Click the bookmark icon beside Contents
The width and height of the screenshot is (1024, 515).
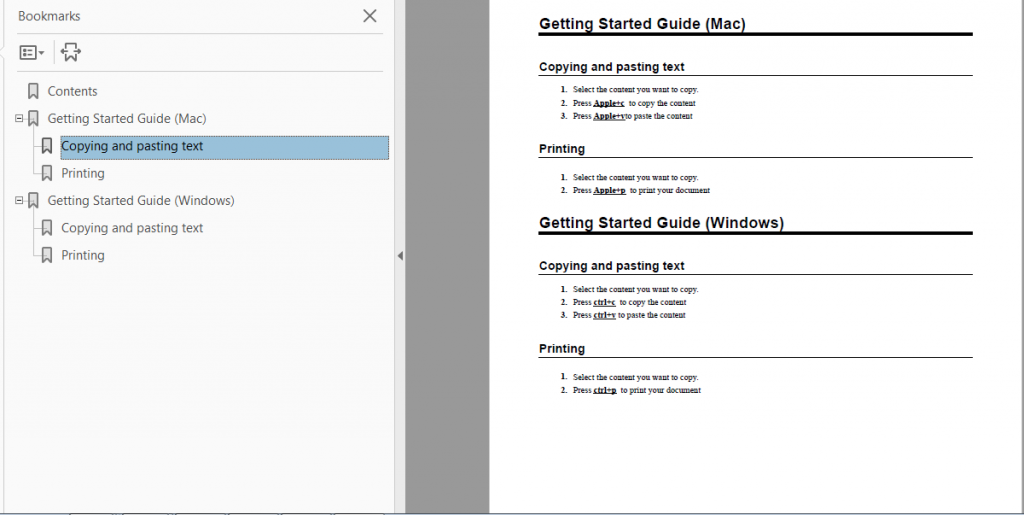[x=34, y=91]
